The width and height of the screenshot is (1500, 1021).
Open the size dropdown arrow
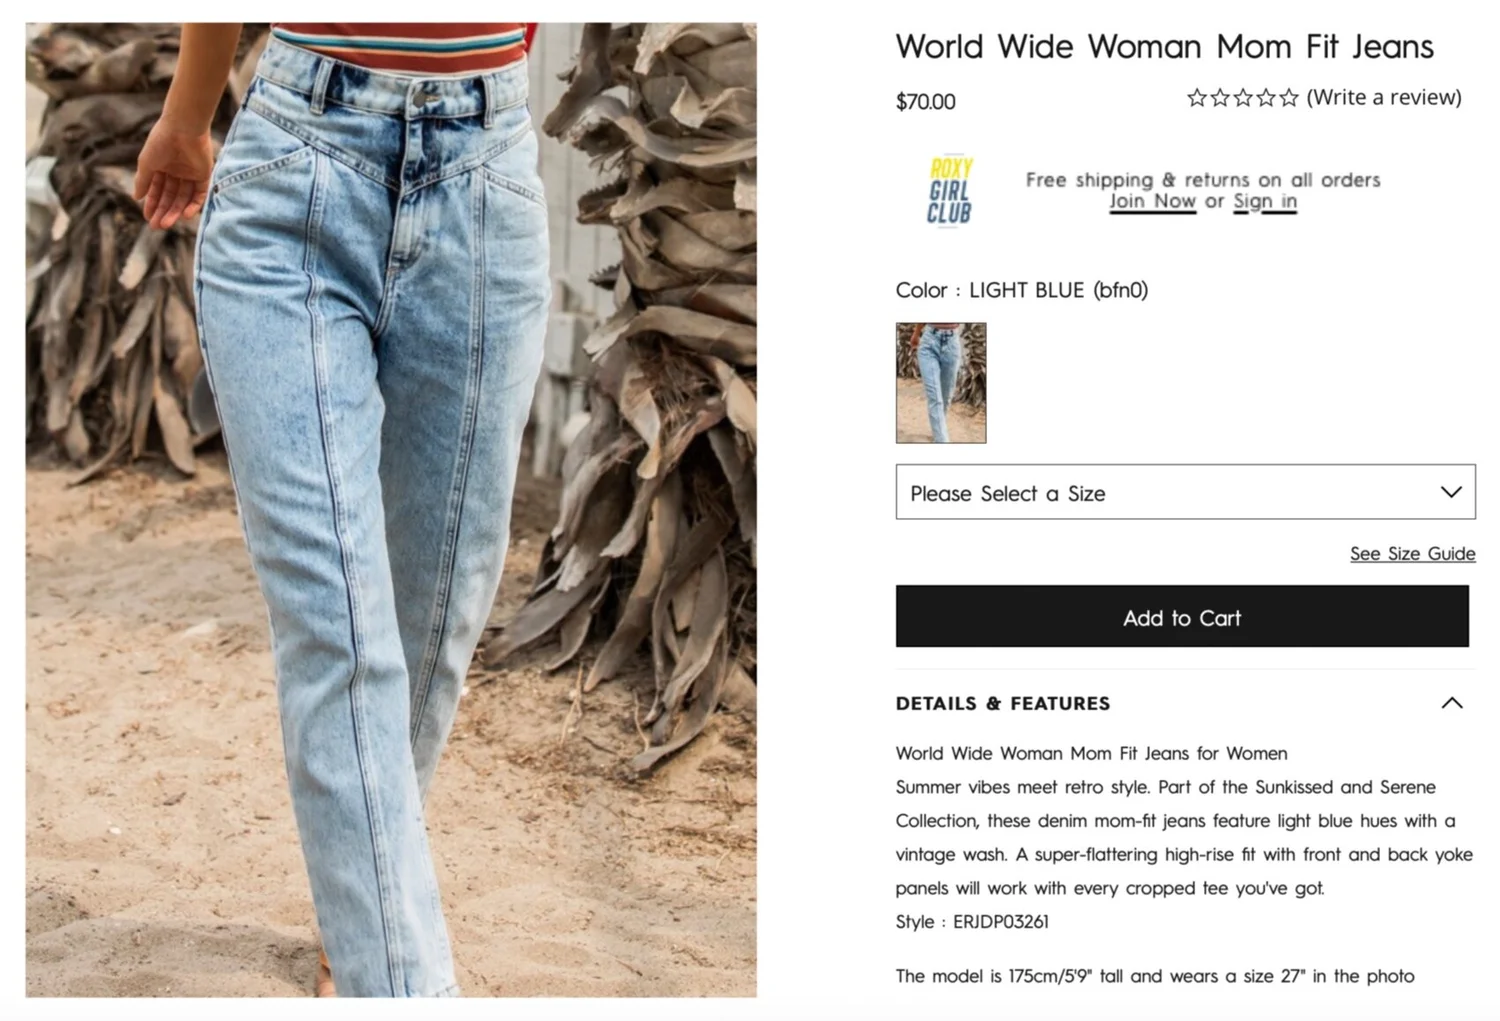coord(1451,492)
